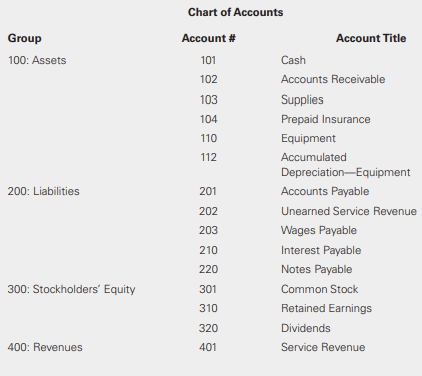Image resolution: width=422 pixels, height=376 pixels.
Task: Select the Cash account title
Action: [x=293, y=60]
